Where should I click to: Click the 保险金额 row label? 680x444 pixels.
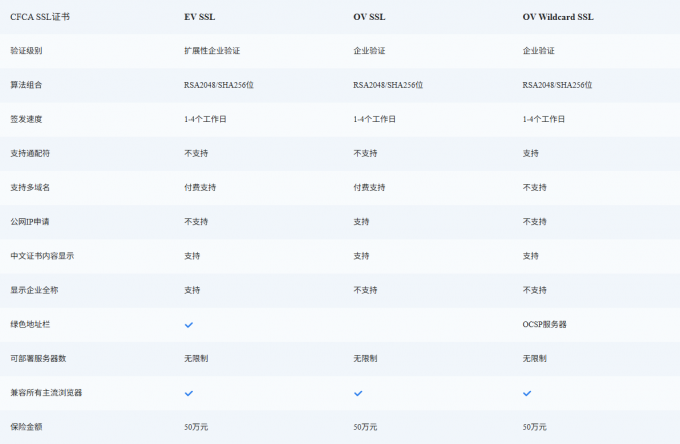point(26,428)
